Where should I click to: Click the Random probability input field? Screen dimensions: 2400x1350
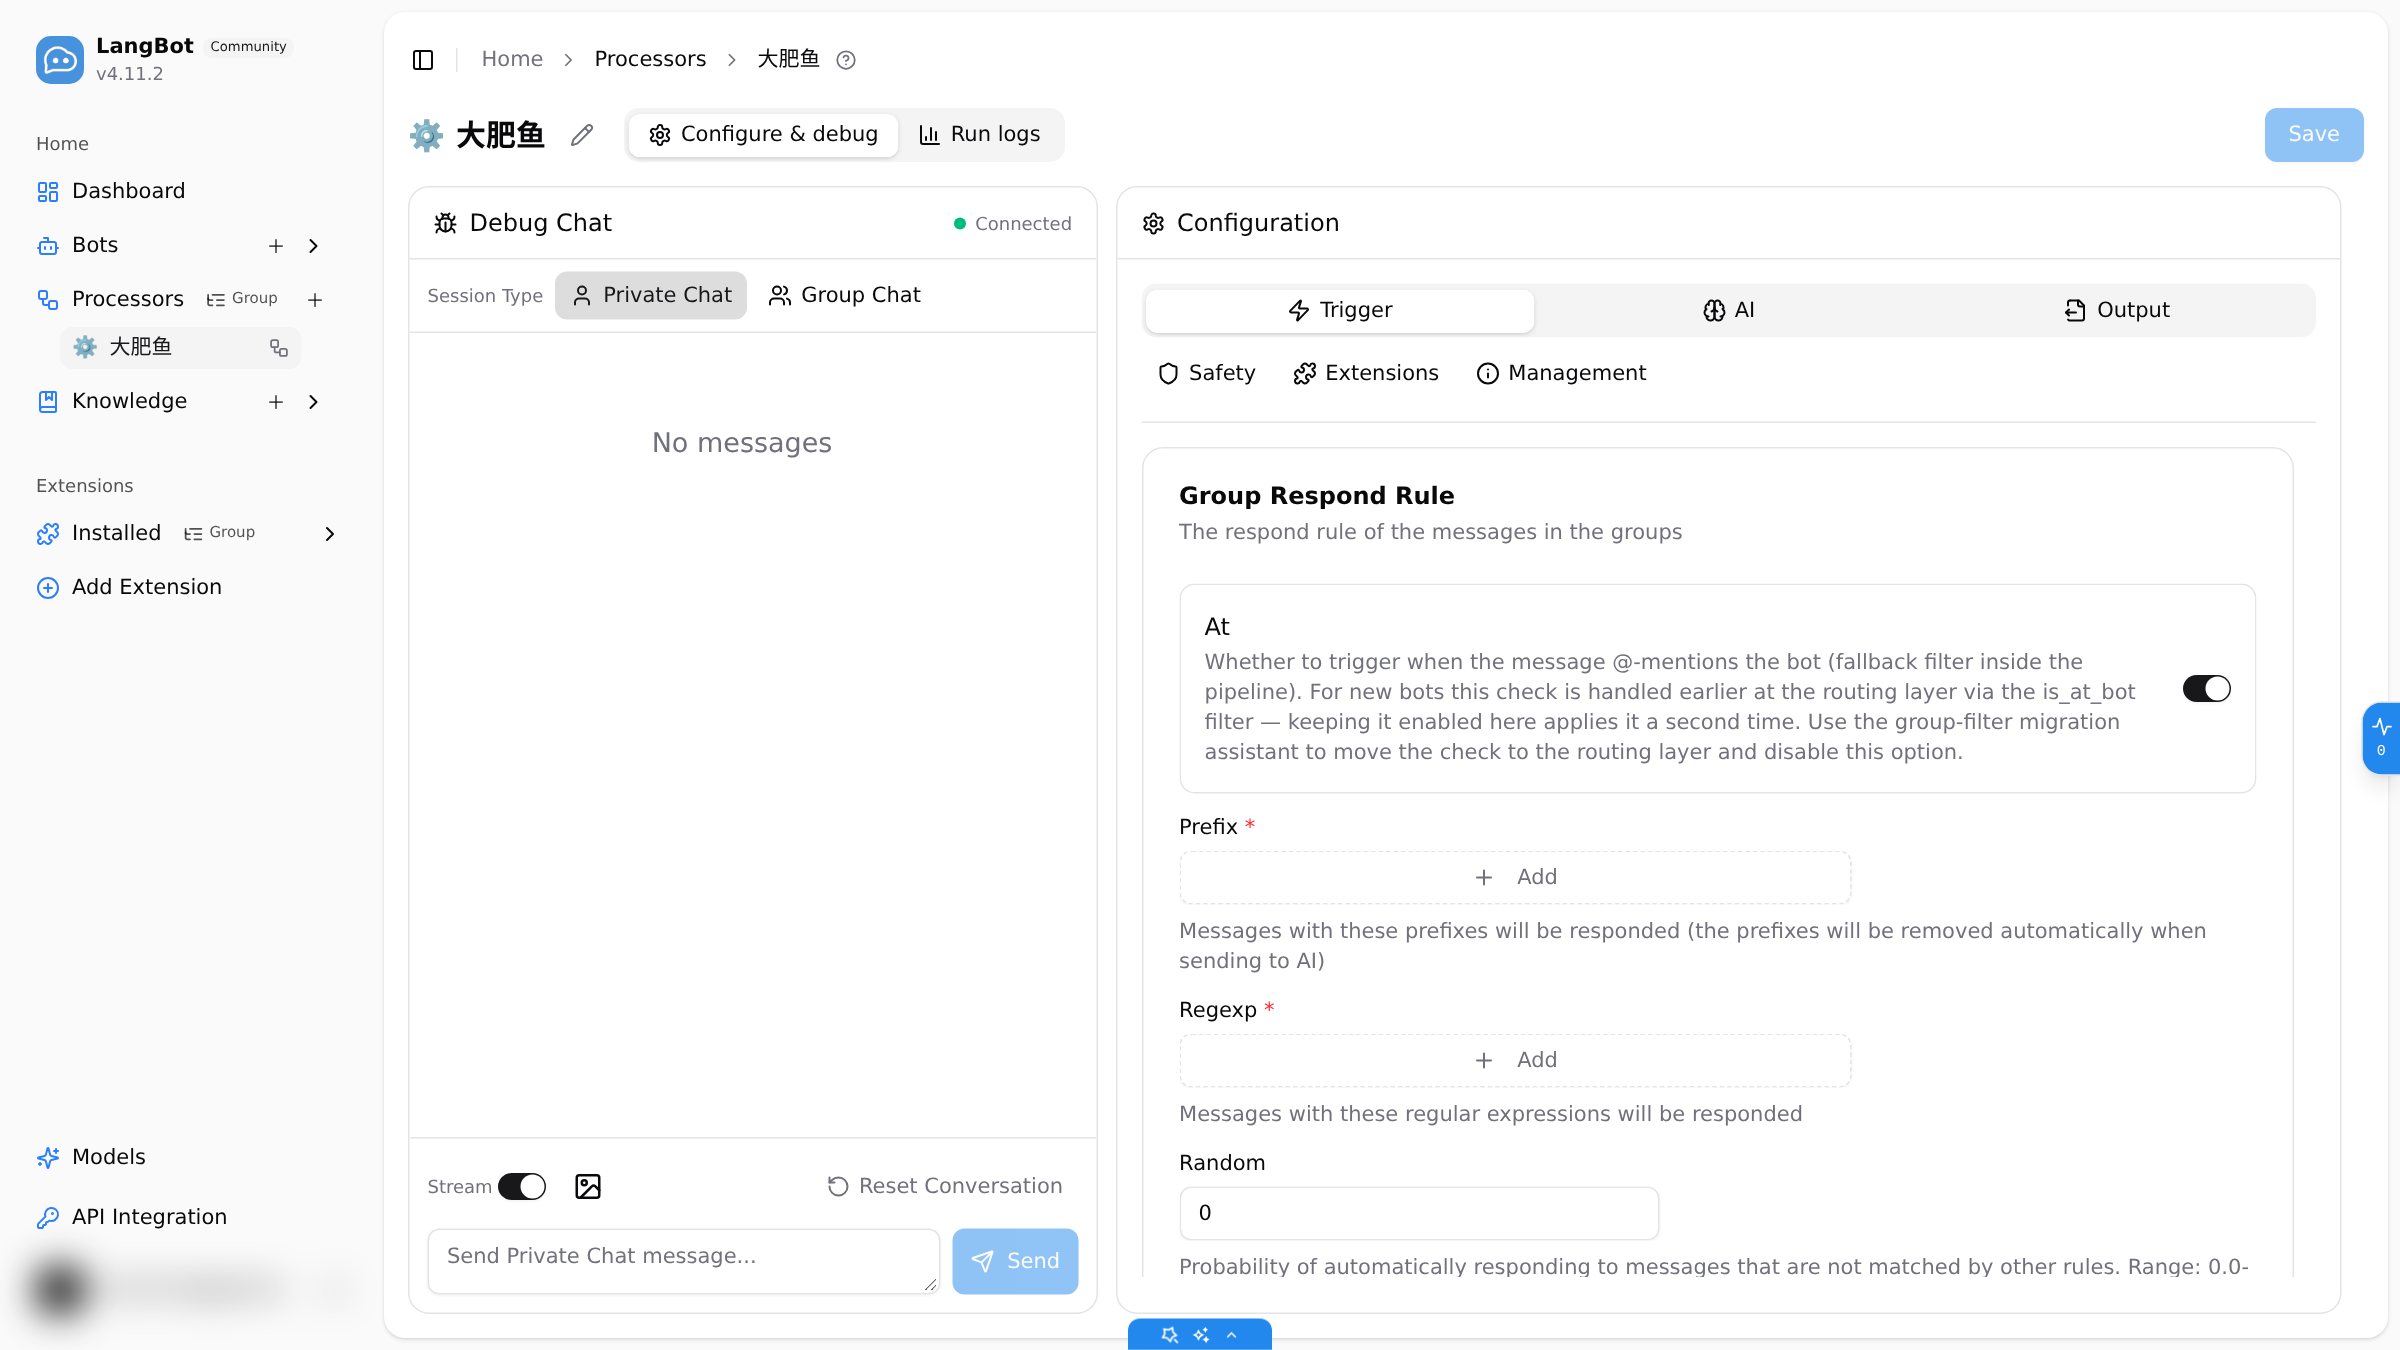(1419, 1214)
